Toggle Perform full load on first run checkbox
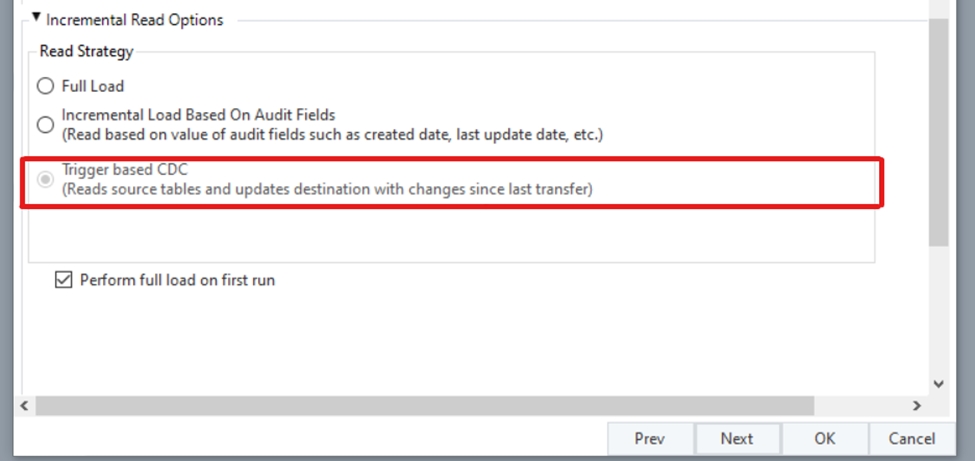Screen dimensions: 975x461 tap(64, 281)
